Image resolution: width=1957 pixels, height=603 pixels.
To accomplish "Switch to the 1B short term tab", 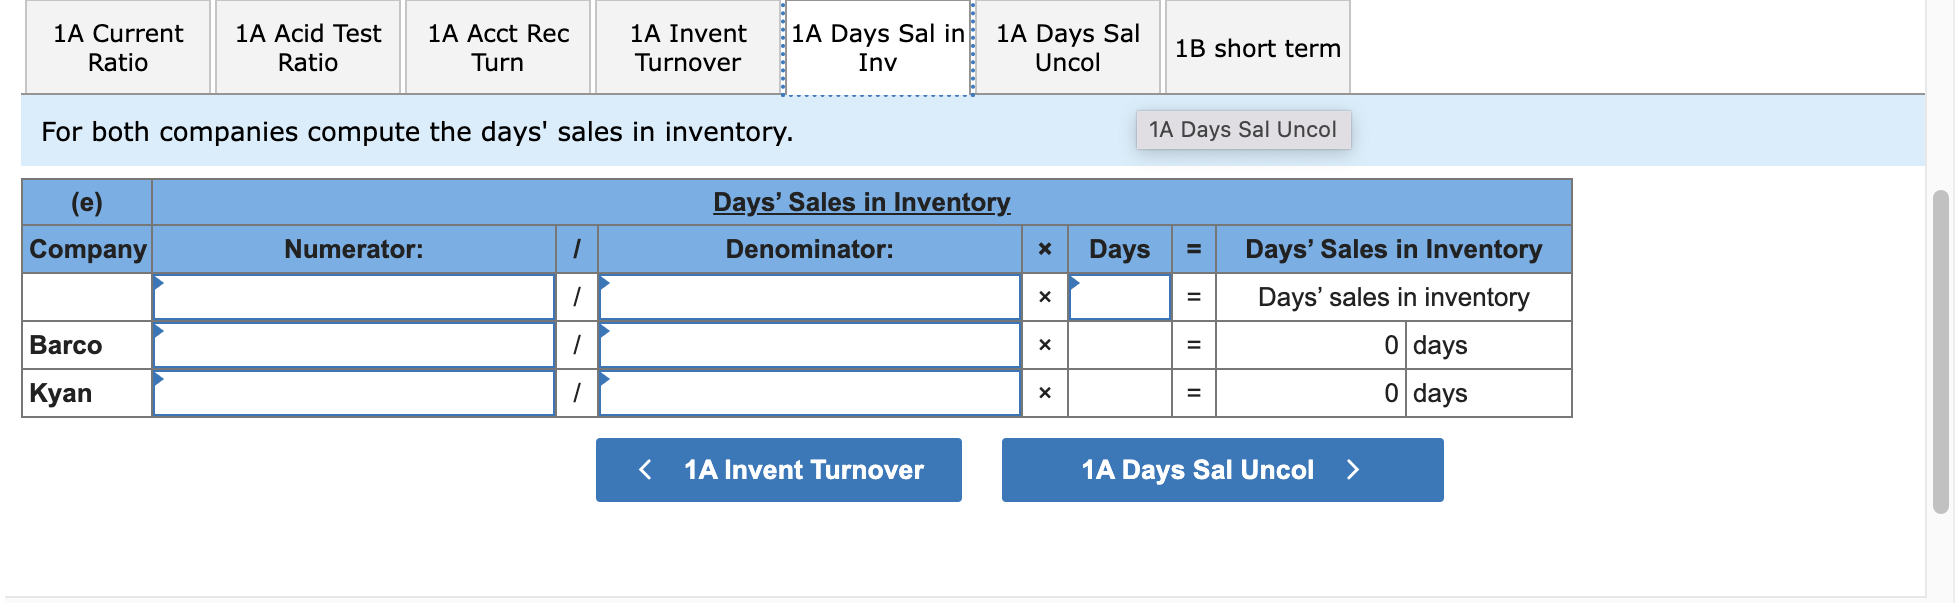I will click(x=1256, y=46).
